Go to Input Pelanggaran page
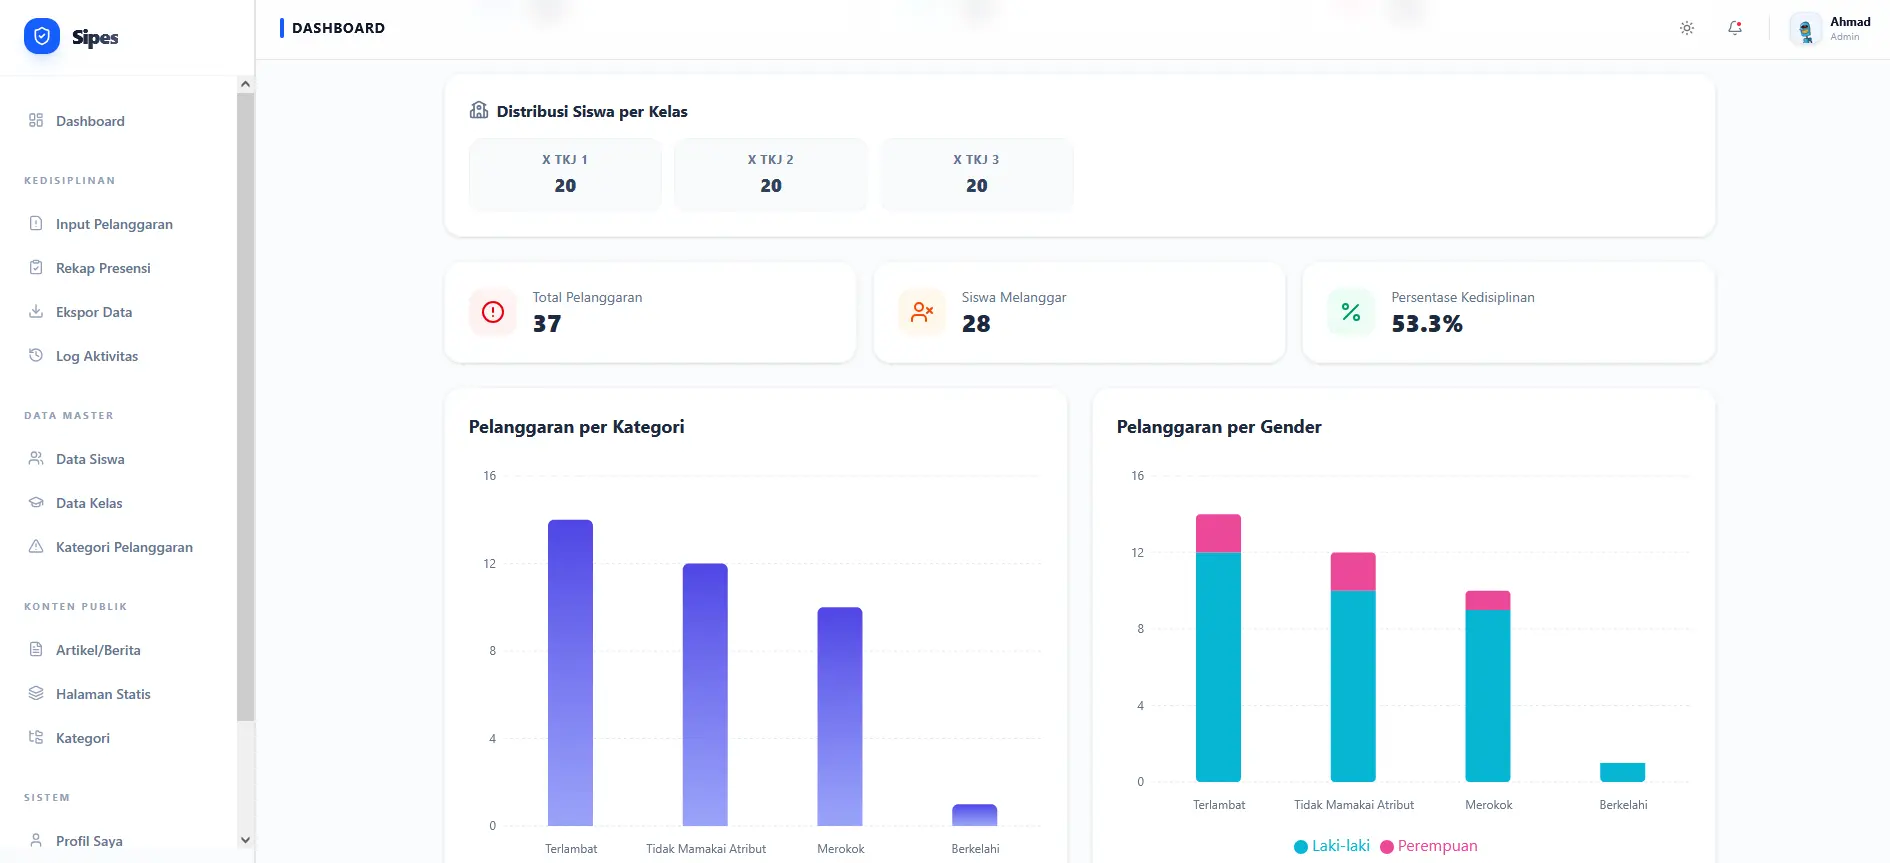The width and height of the screenshot is (1890, 863). [x=114, y=224]
